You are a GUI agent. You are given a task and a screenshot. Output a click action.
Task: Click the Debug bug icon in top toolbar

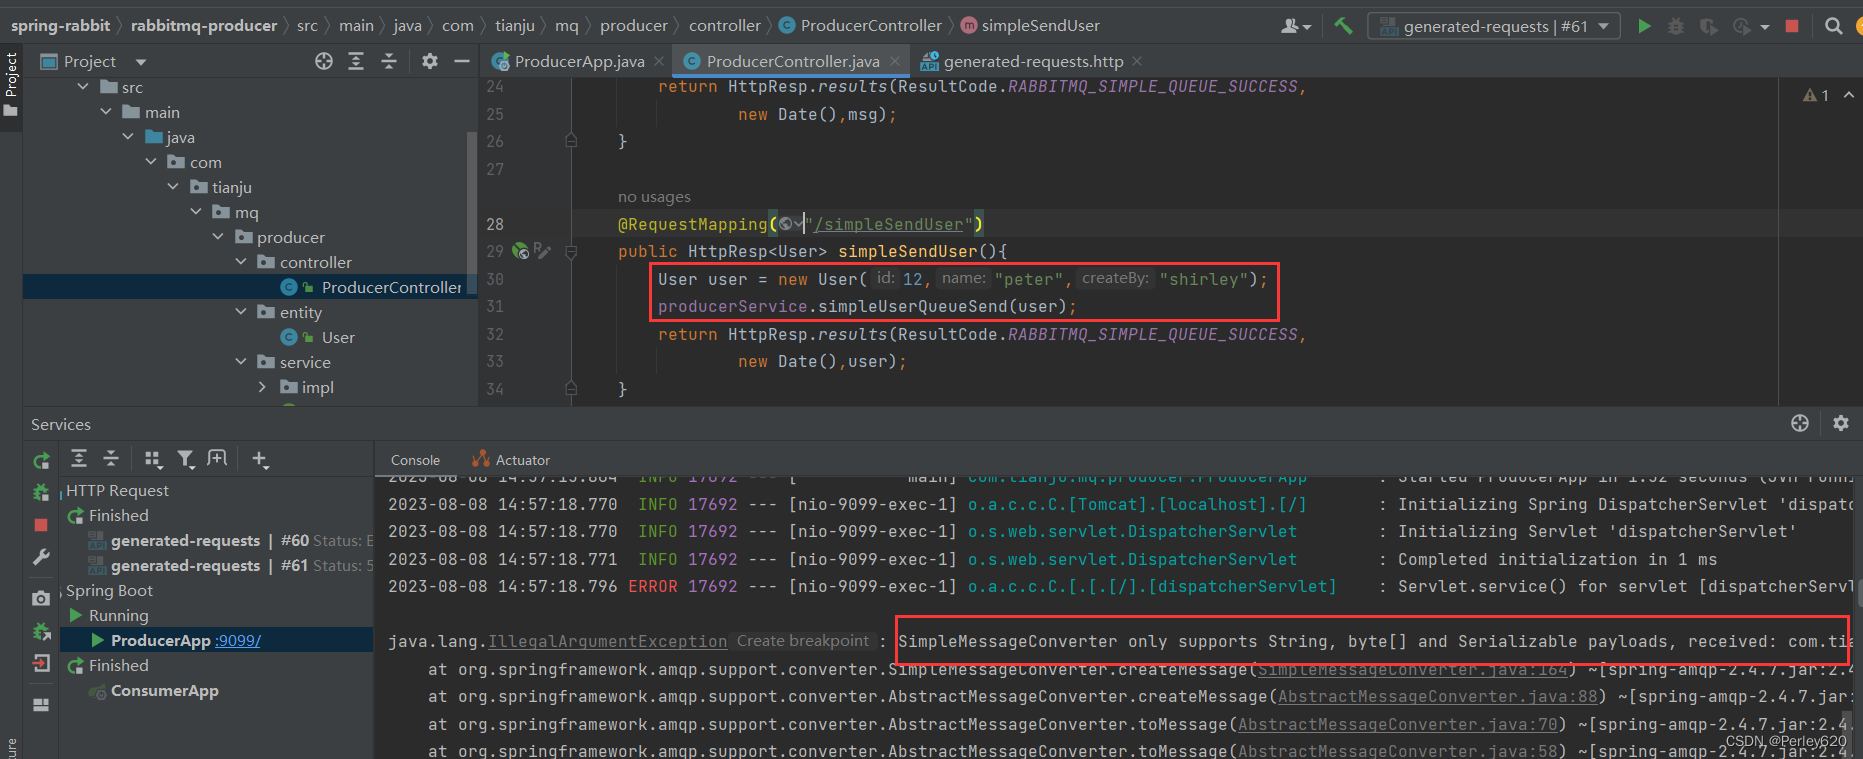[1676, 26]
